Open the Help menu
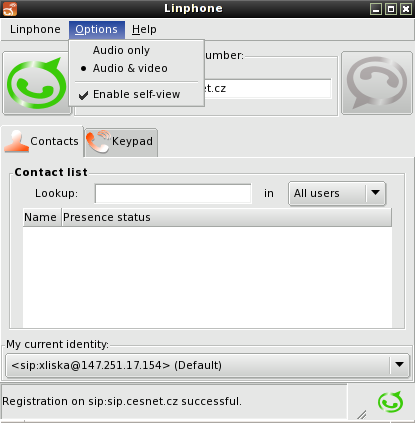 144,29
